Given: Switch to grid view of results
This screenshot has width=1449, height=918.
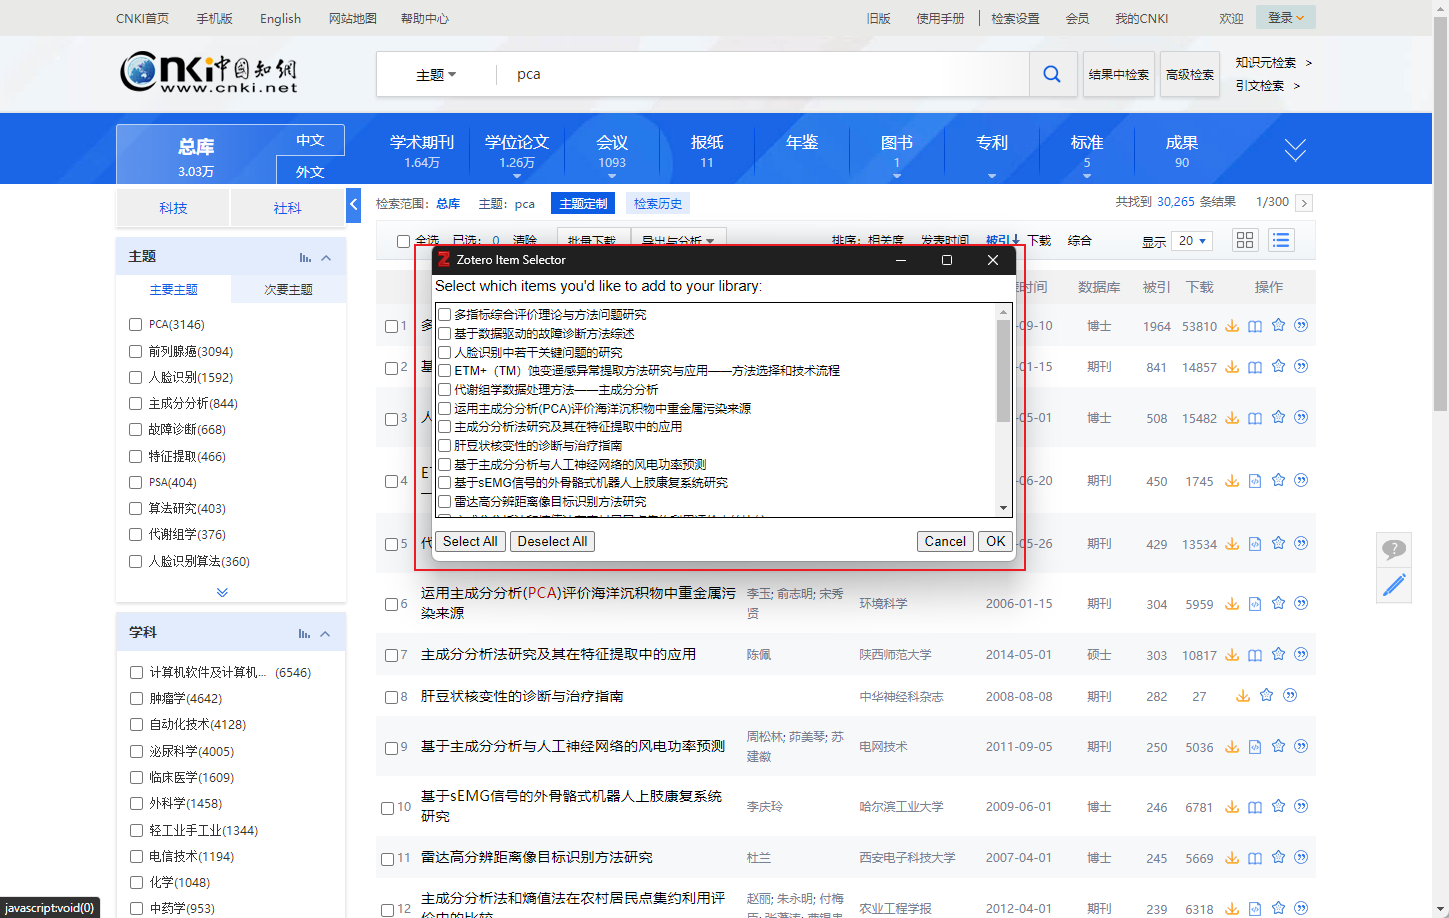Looking at the screenshot, I should (1245, 240).
